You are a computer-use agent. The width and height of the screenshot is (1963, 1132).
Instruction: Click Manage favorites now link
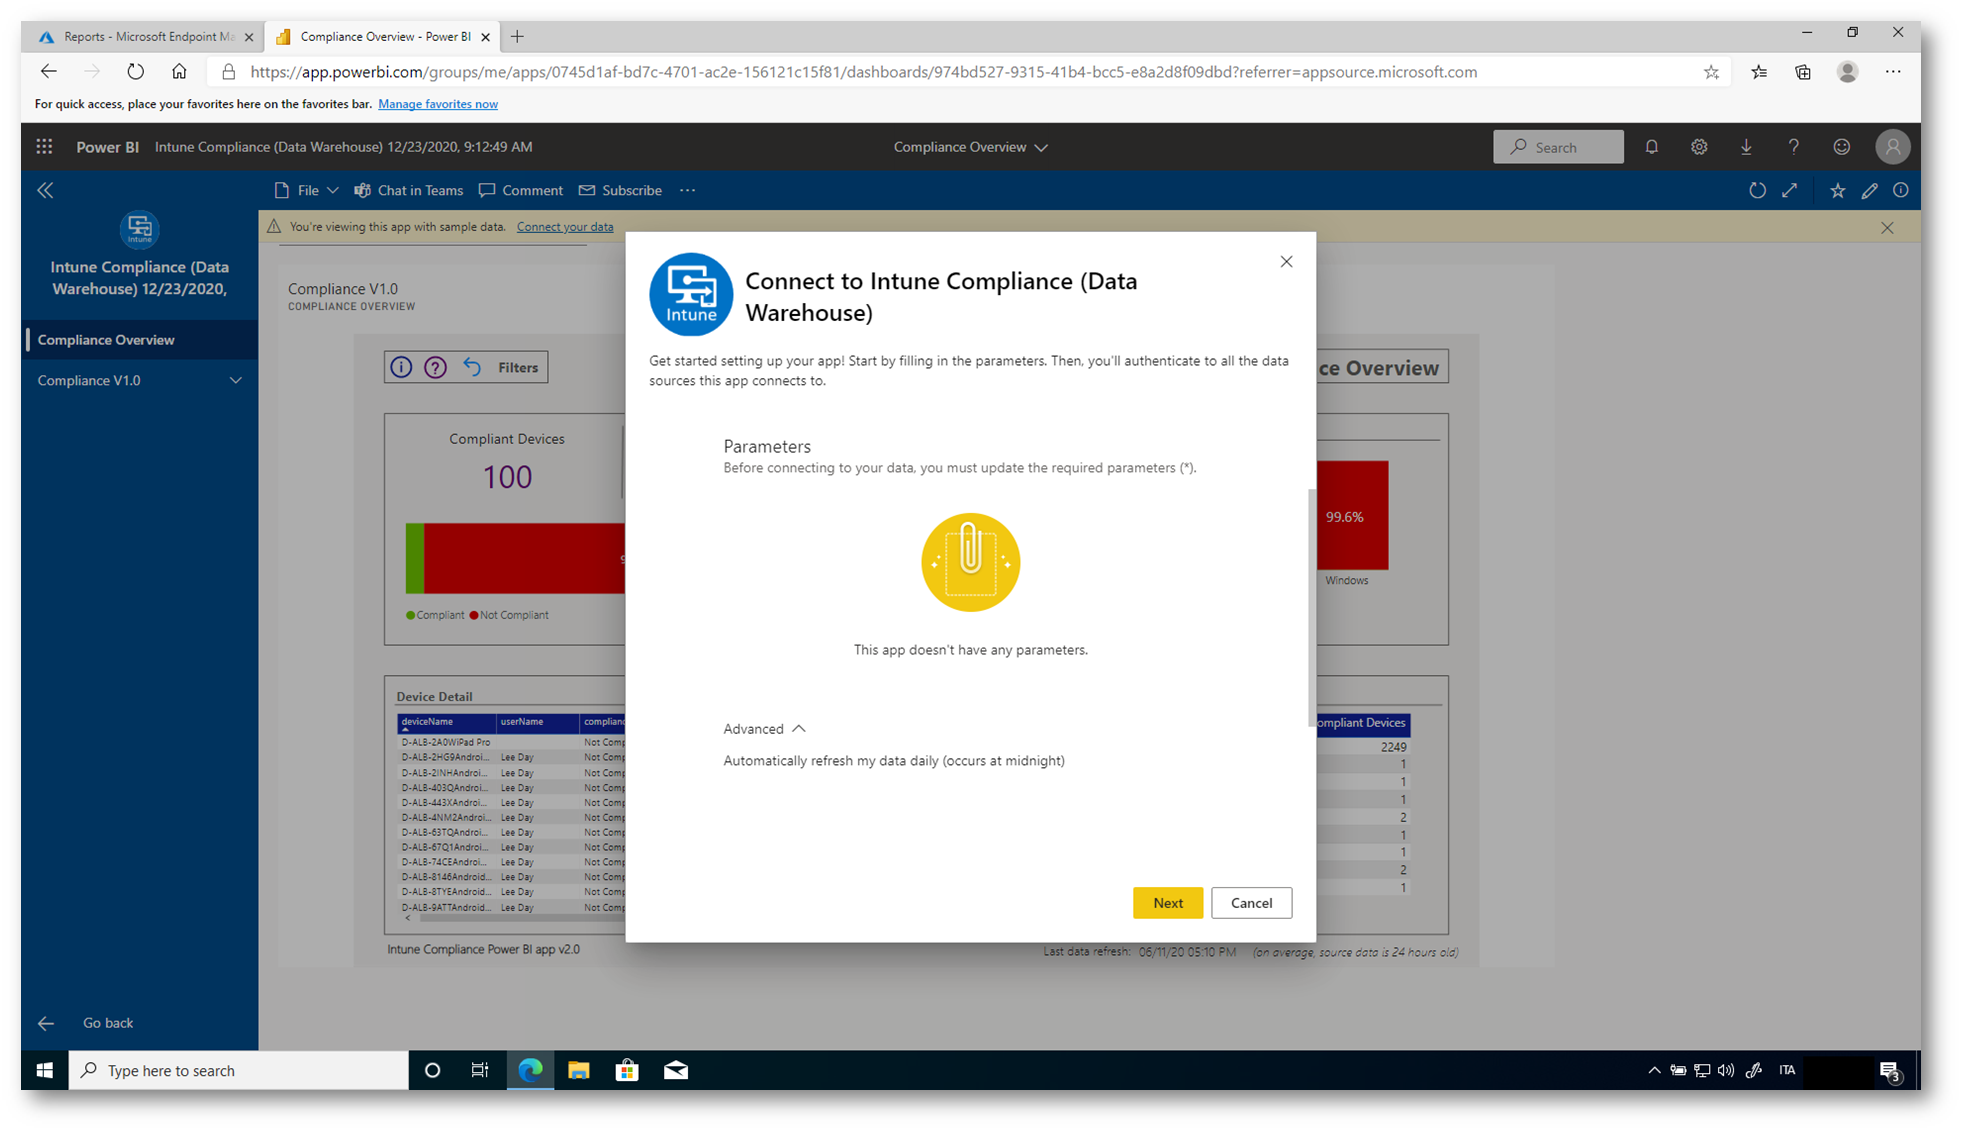tap(438, 104)
